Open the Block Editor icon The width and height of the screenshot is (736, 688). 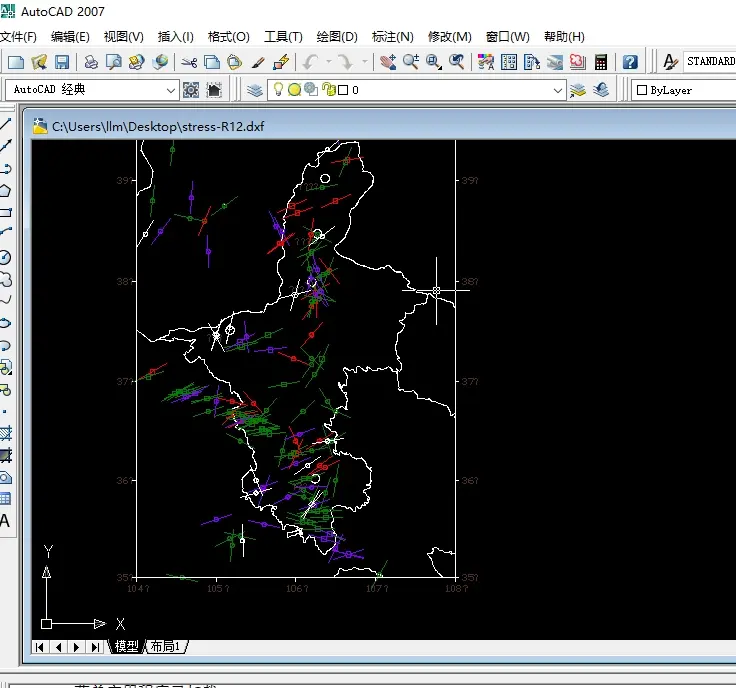(281, 61)
